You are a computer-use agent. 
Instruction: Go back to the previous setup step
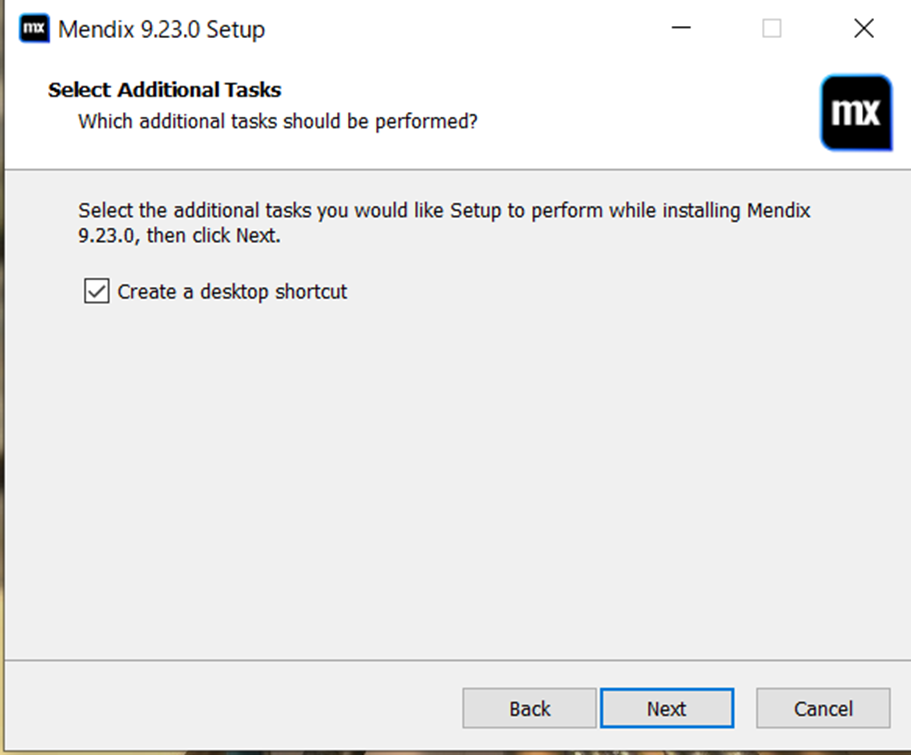coord(529,708)
